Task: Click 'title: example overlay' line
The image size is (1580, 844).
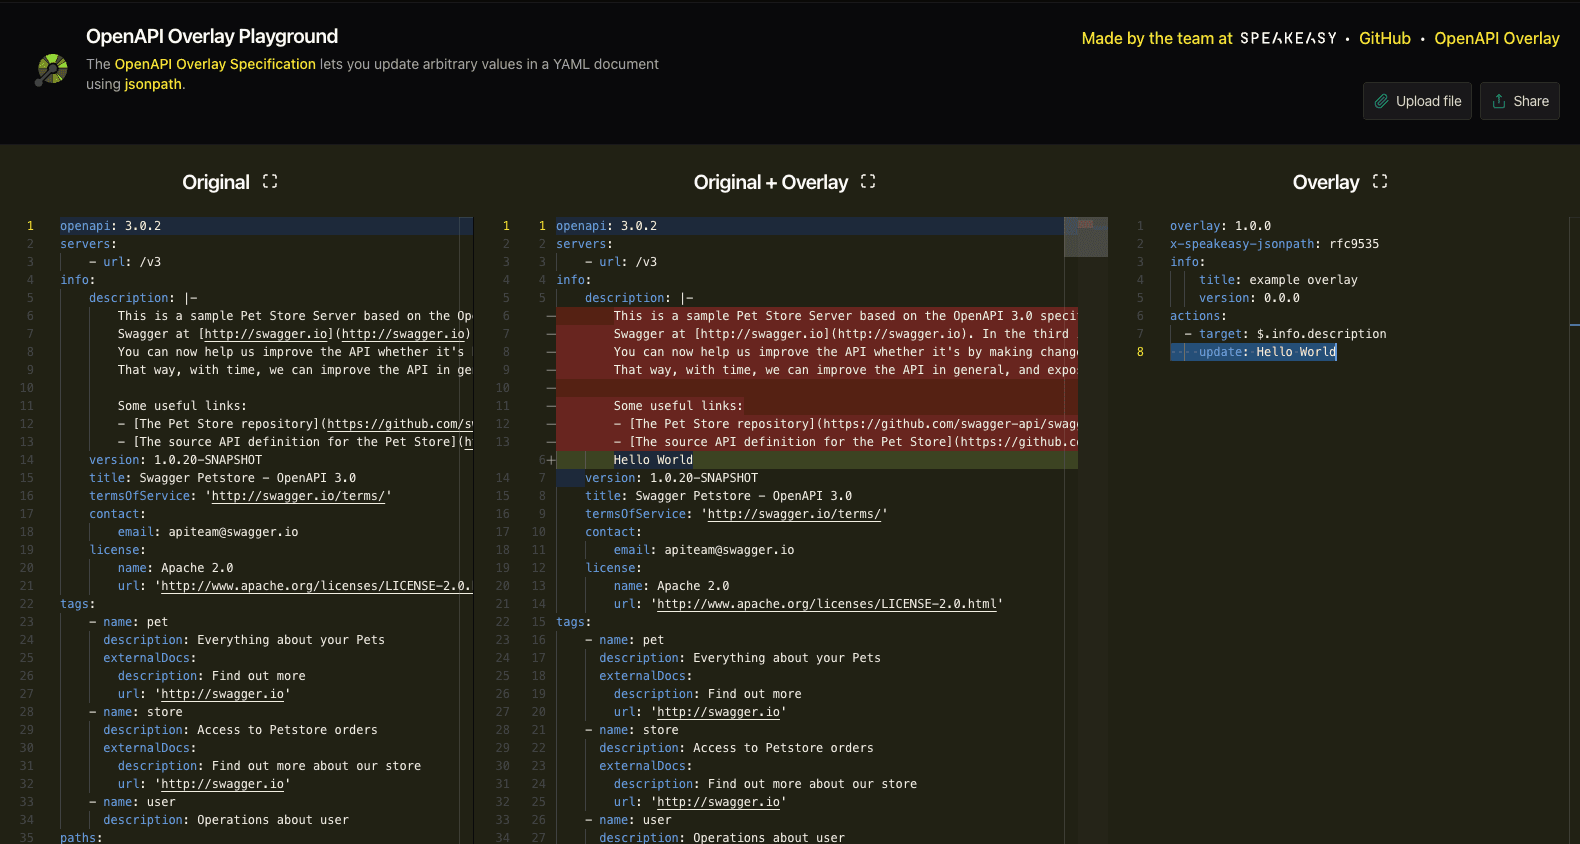Action: pyautogui.click(x=1278, y=280)
